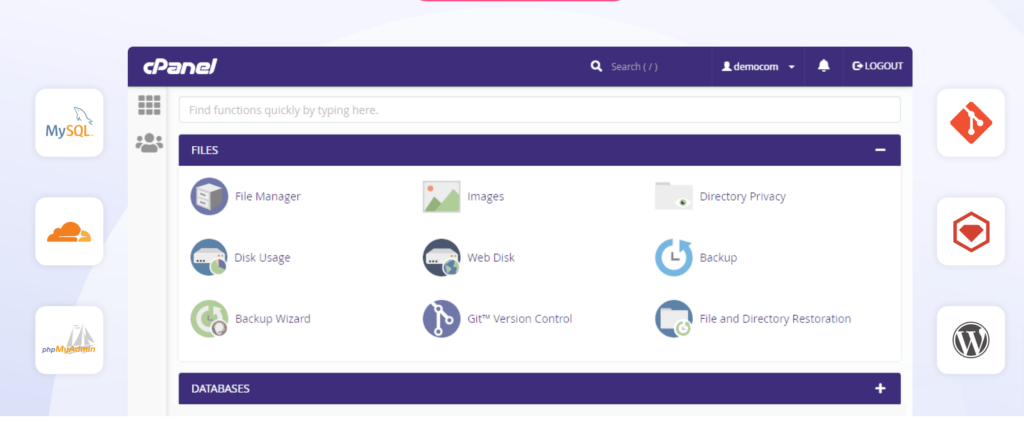Click the File and Directory Restoration icon
This screenshot has height=422, width=1024.
673,319
